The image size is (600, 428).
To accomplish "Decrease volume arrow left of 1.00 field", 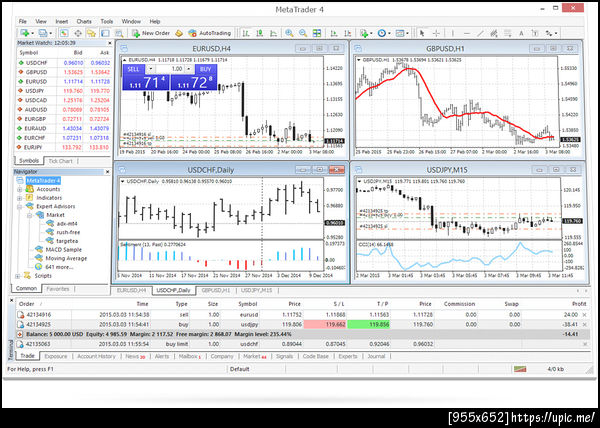I will tap(151, 69).
